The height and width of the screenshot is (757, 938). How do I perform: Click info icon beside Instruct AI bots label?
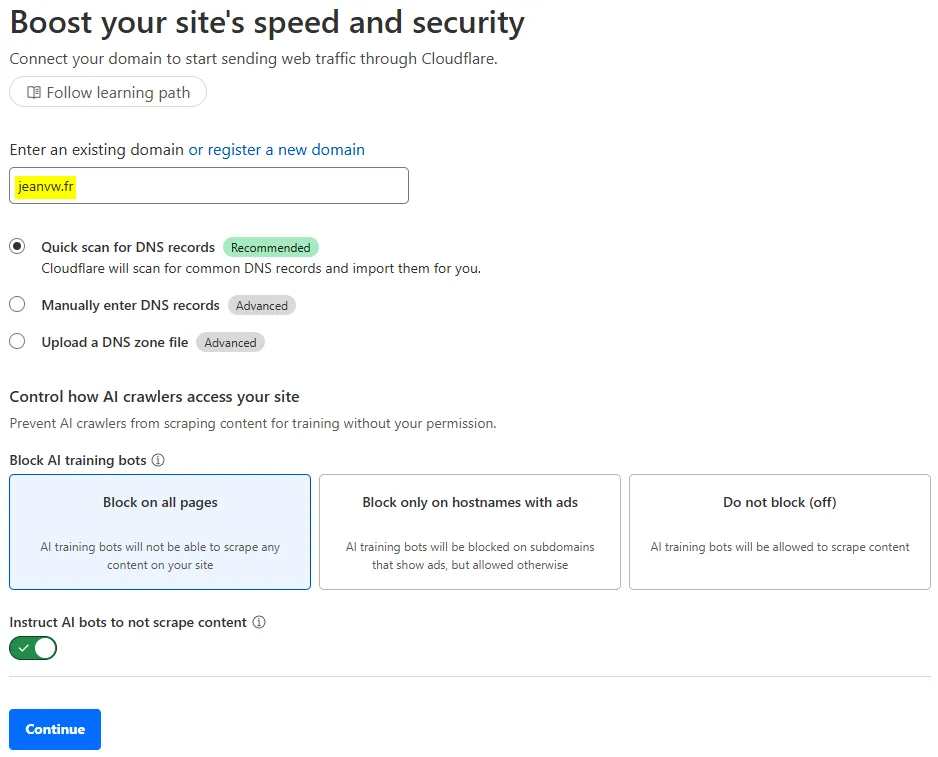tap(259, 622)
